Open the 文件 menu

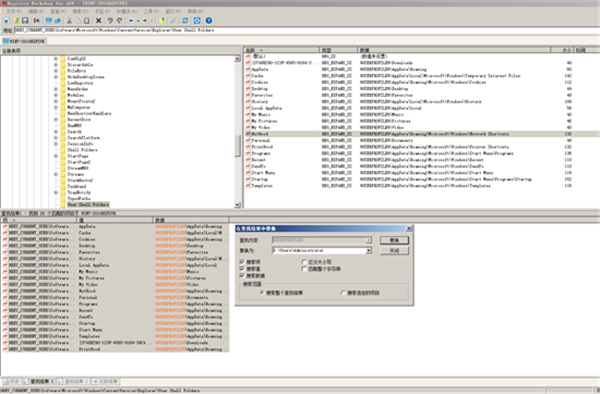(x=14, y=11)
